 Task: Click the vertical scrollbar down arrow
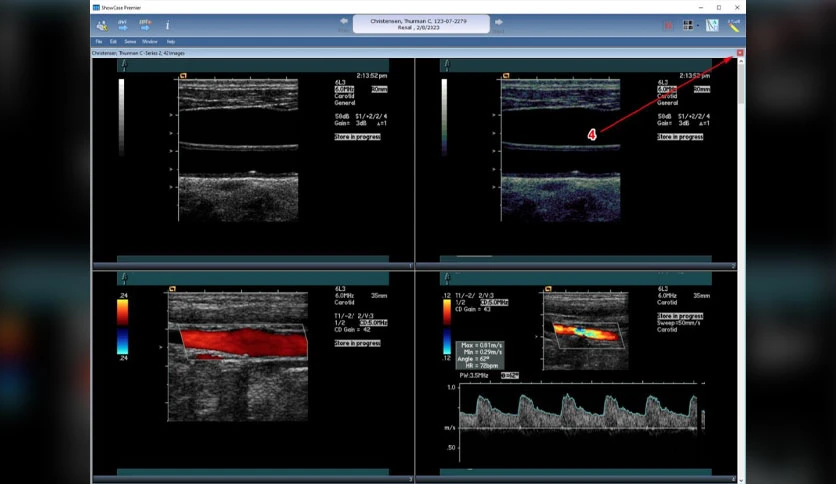coord(741,480)
